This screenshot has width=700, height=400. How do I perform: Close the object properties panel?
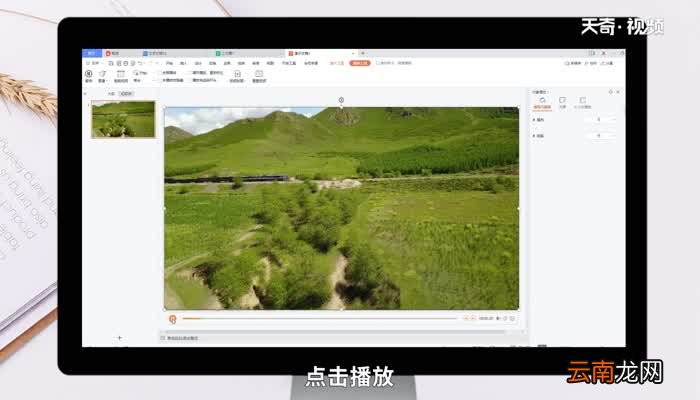(618, 92)
